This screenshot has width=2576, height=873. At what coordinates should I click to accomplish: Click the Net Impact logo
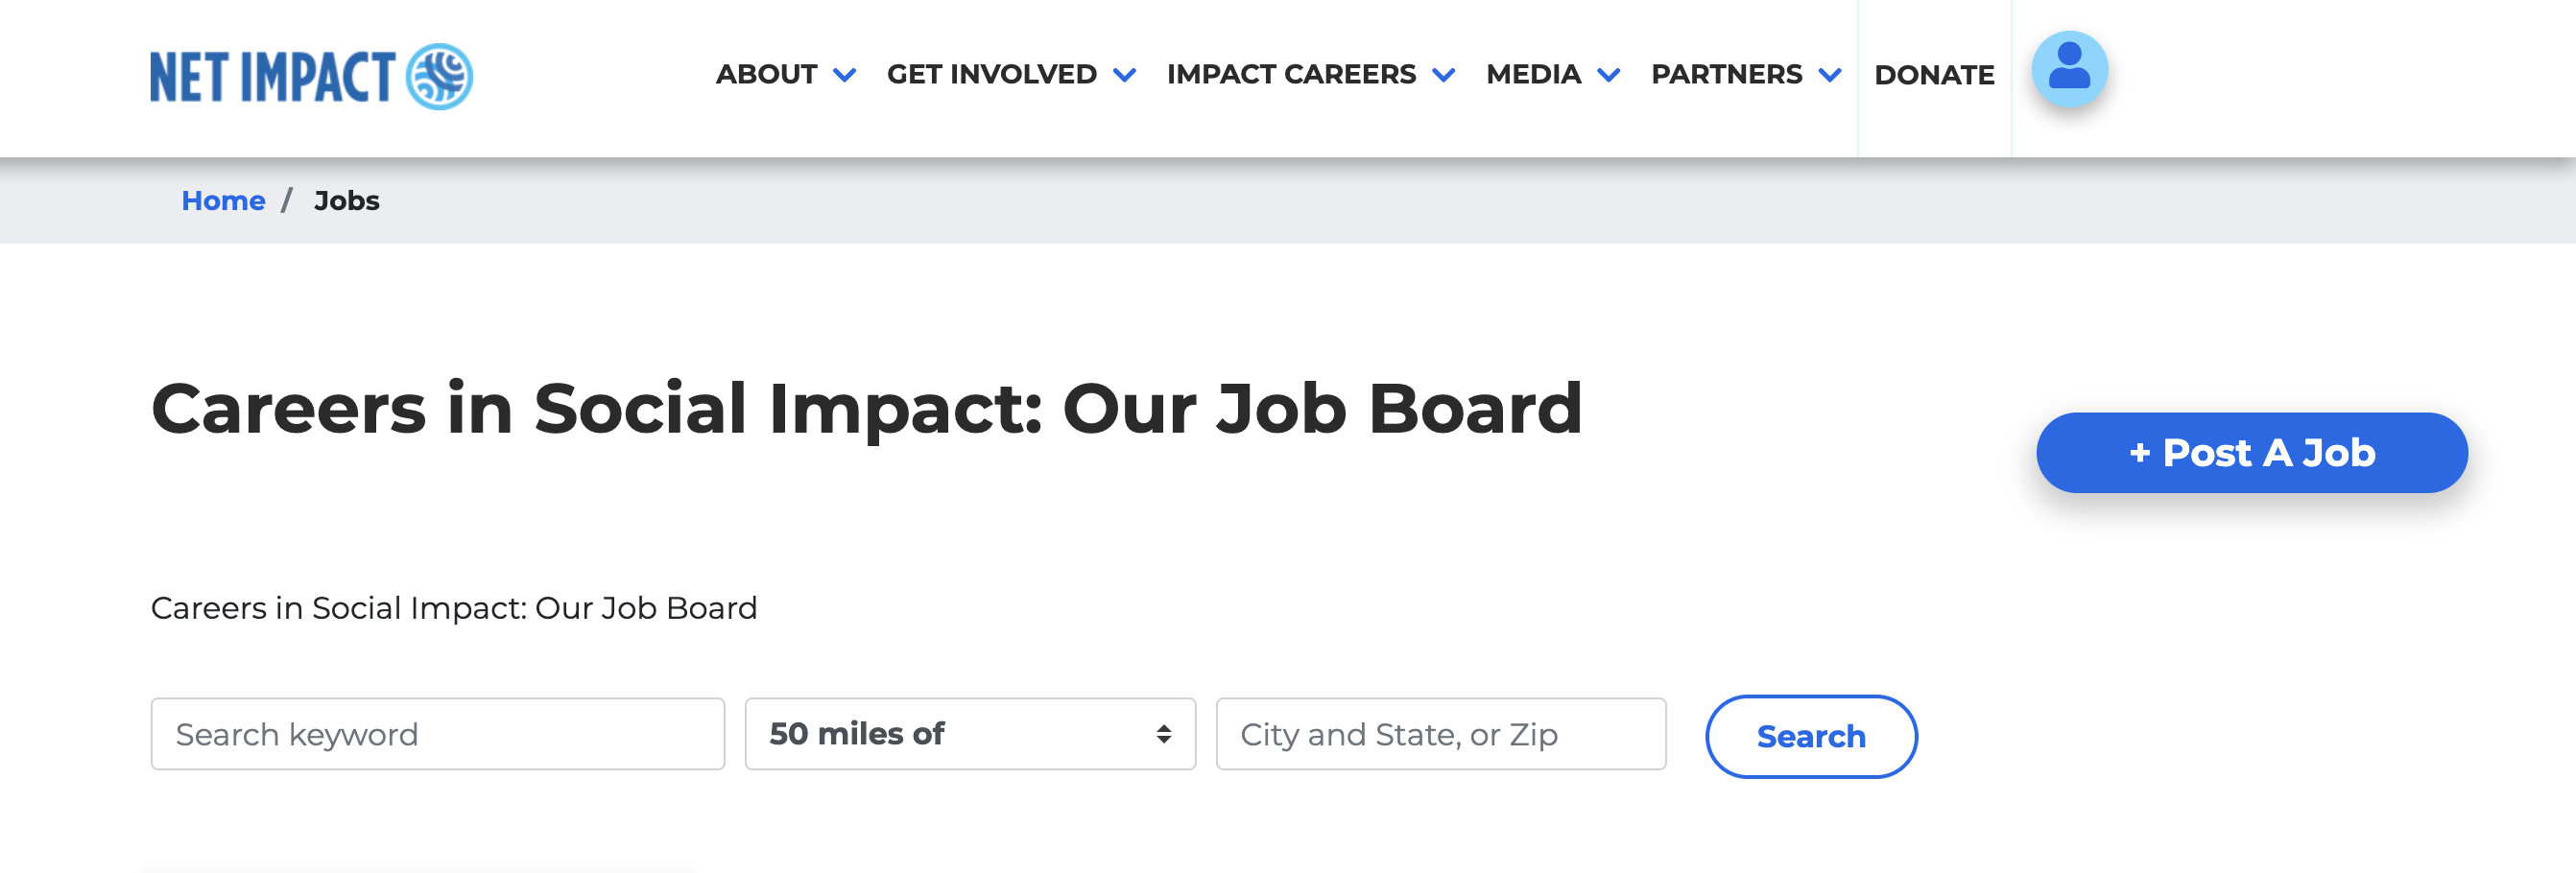pos(311,76)
